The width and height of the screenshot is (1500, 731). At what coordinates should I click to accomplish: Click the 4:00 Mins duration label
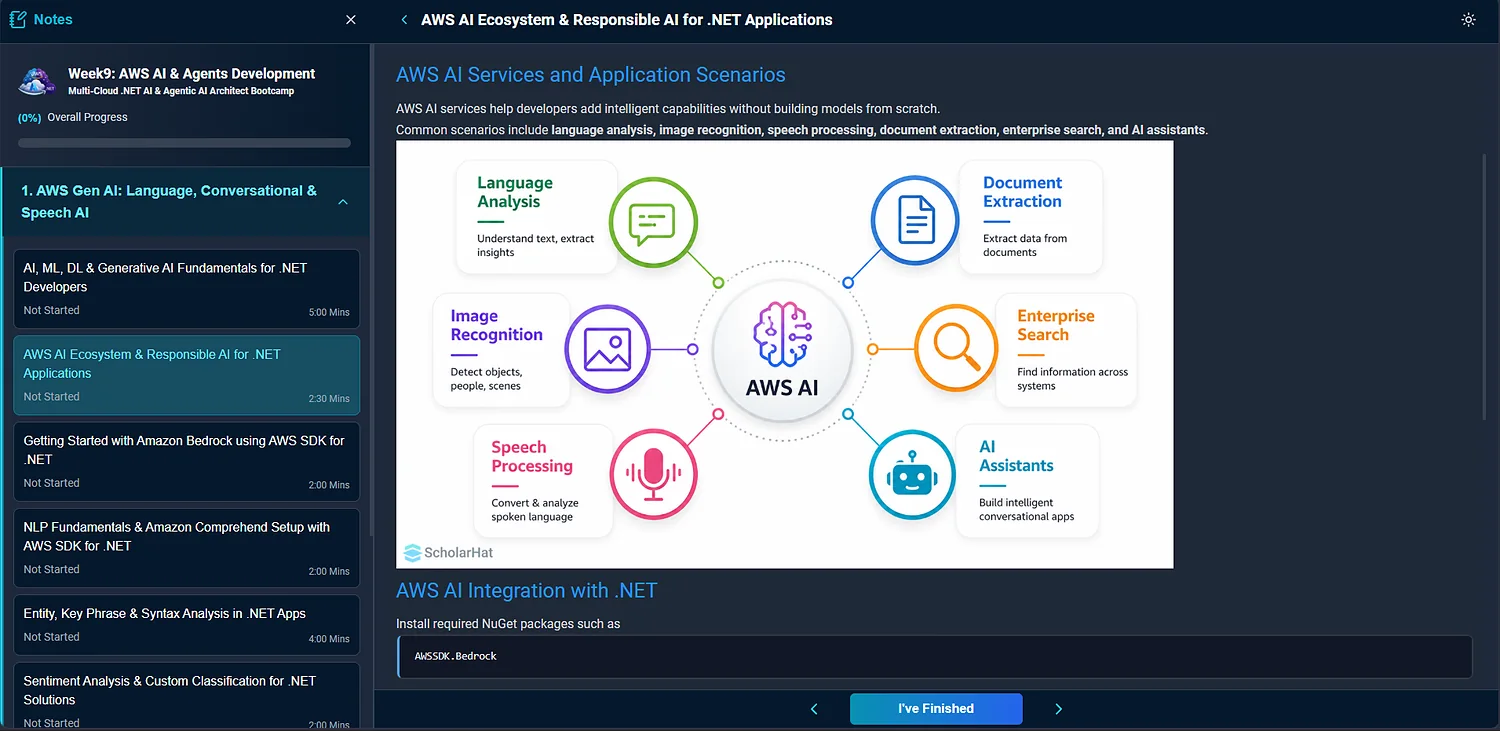click(329, 639)
